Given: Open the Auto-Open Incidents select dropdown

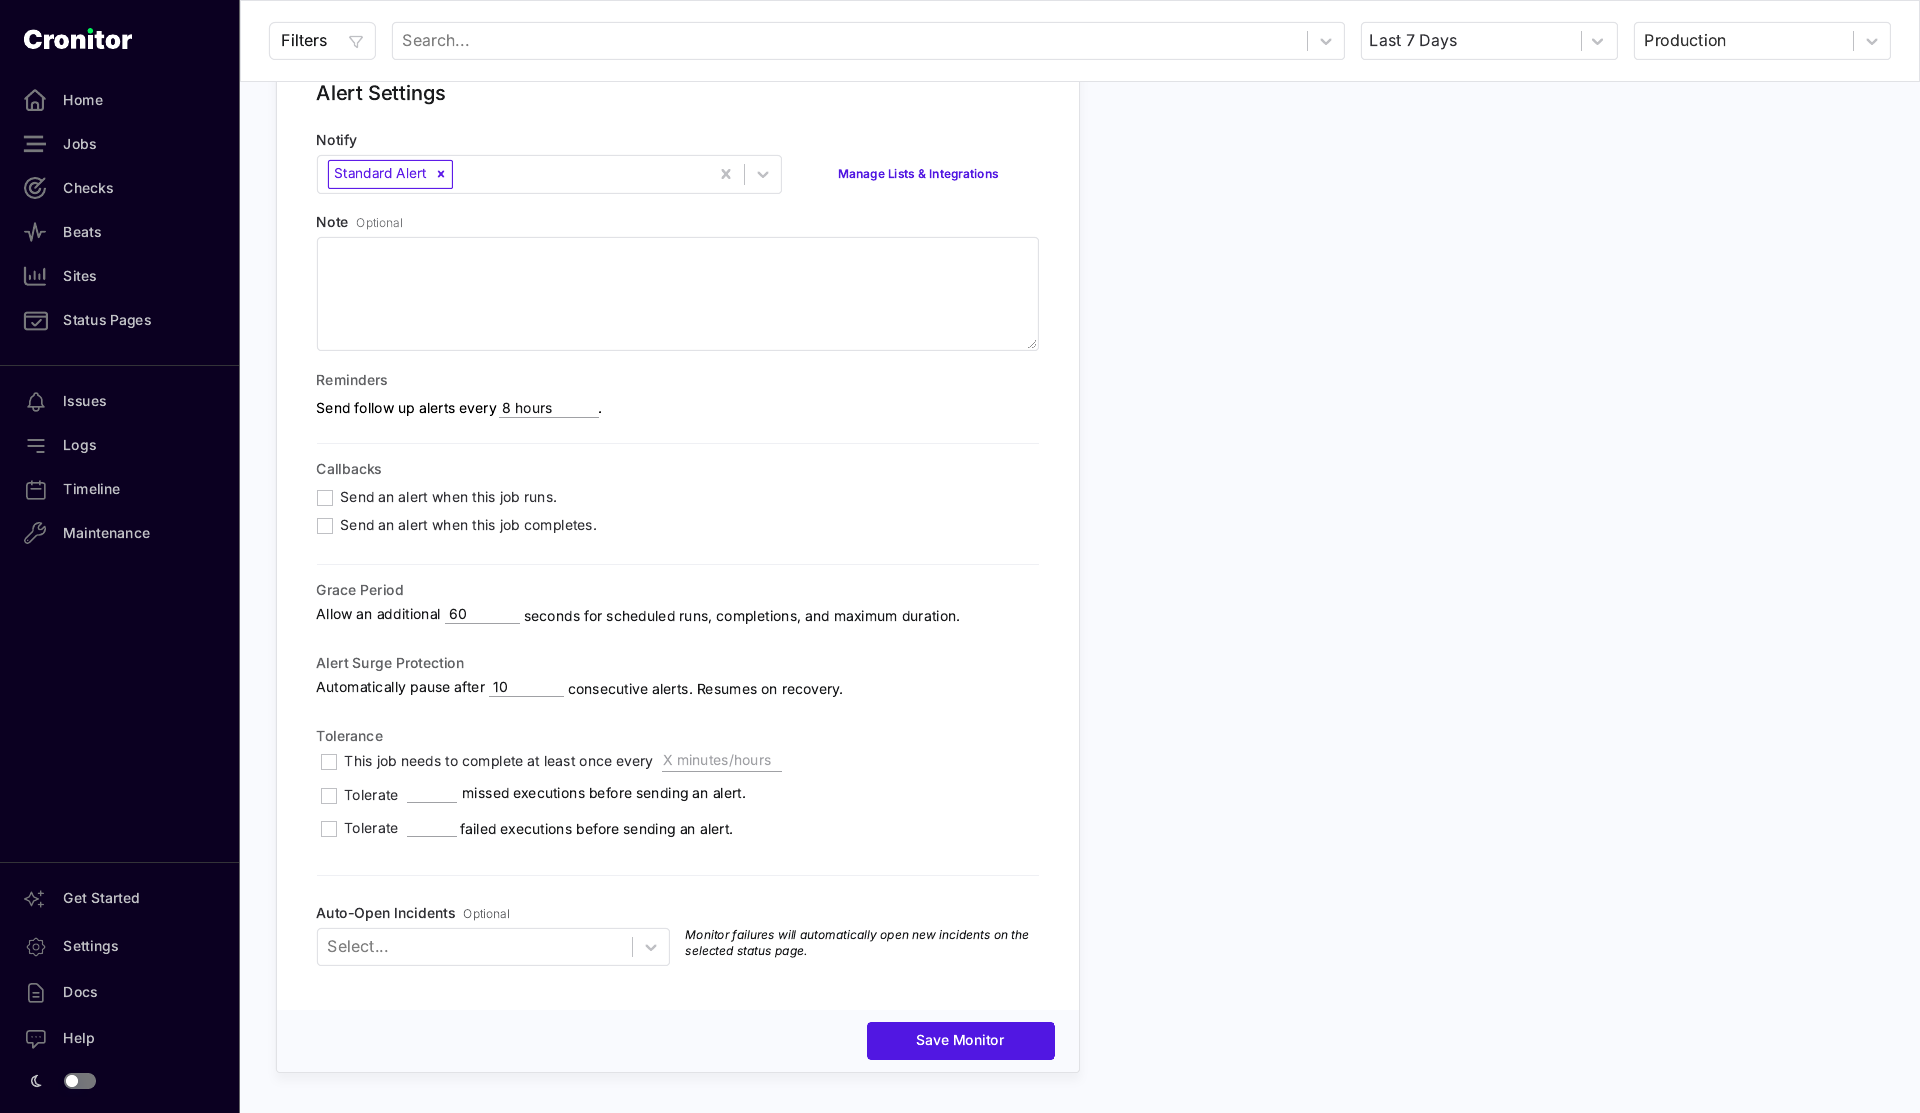Looking at the screenshot, I should tap(493, 947).
